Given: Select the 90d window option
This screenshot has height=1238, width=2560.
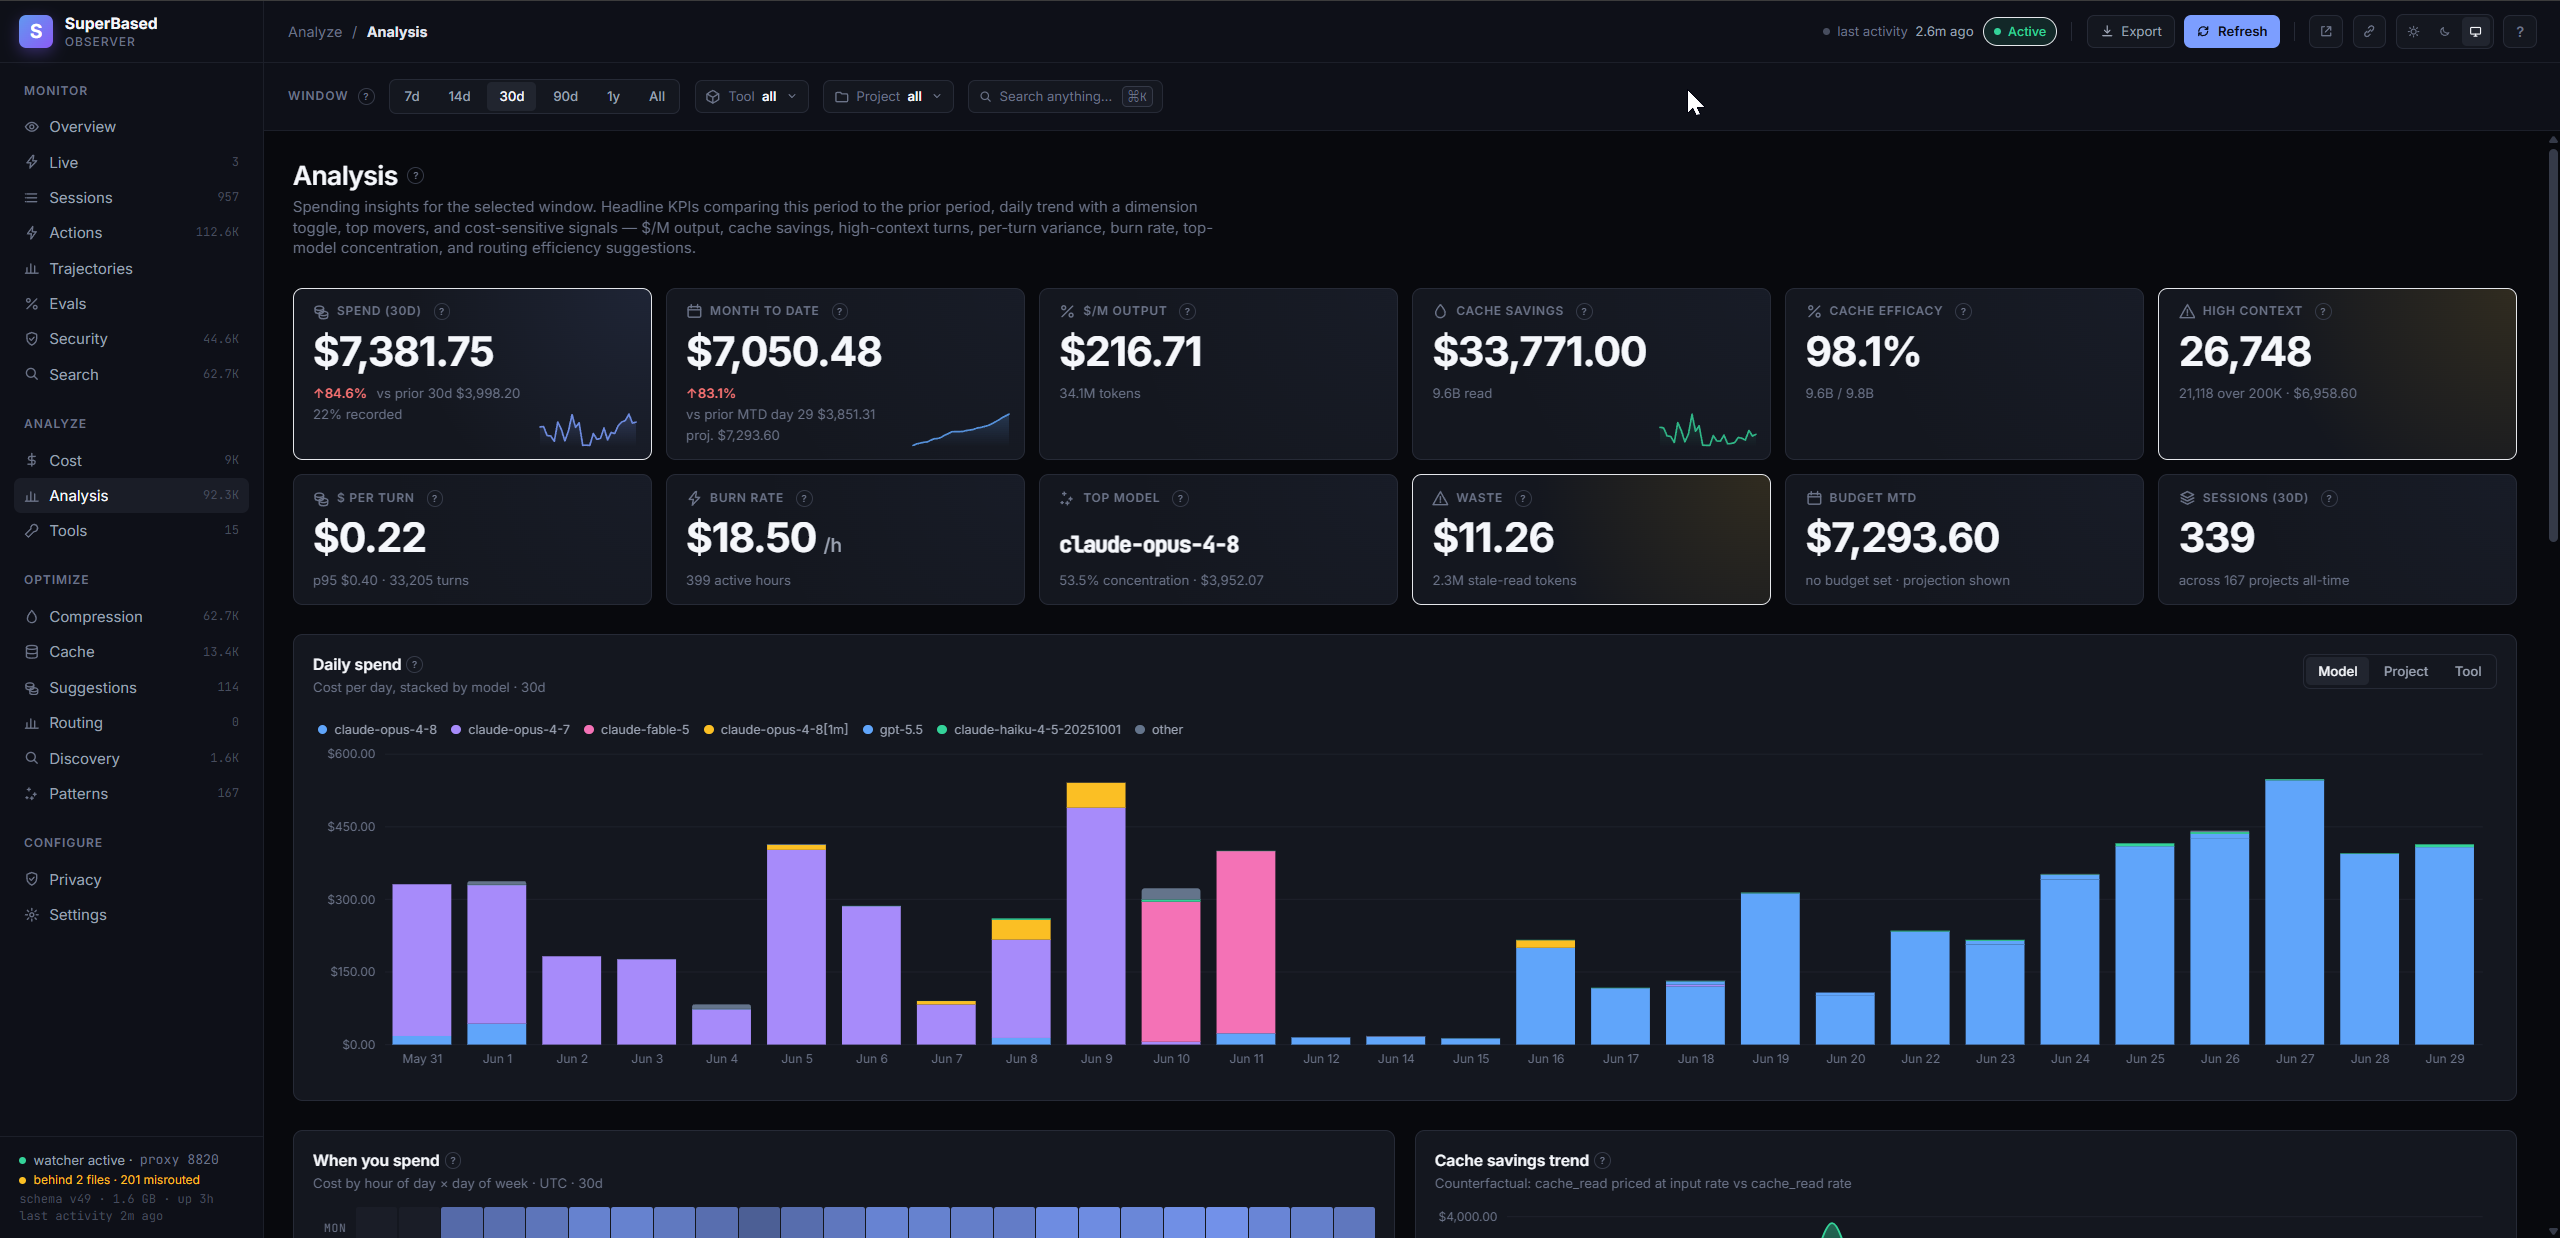Looking at the screenshot, I should [x=566, y=97].
